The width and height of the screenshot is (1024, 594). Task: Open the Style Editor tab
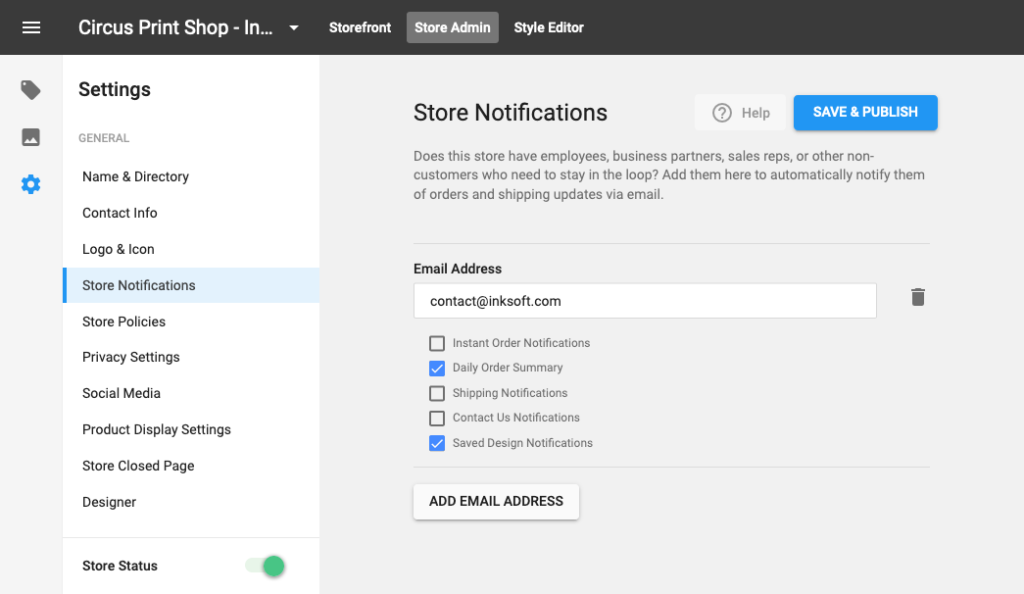[x=549, y=27]
